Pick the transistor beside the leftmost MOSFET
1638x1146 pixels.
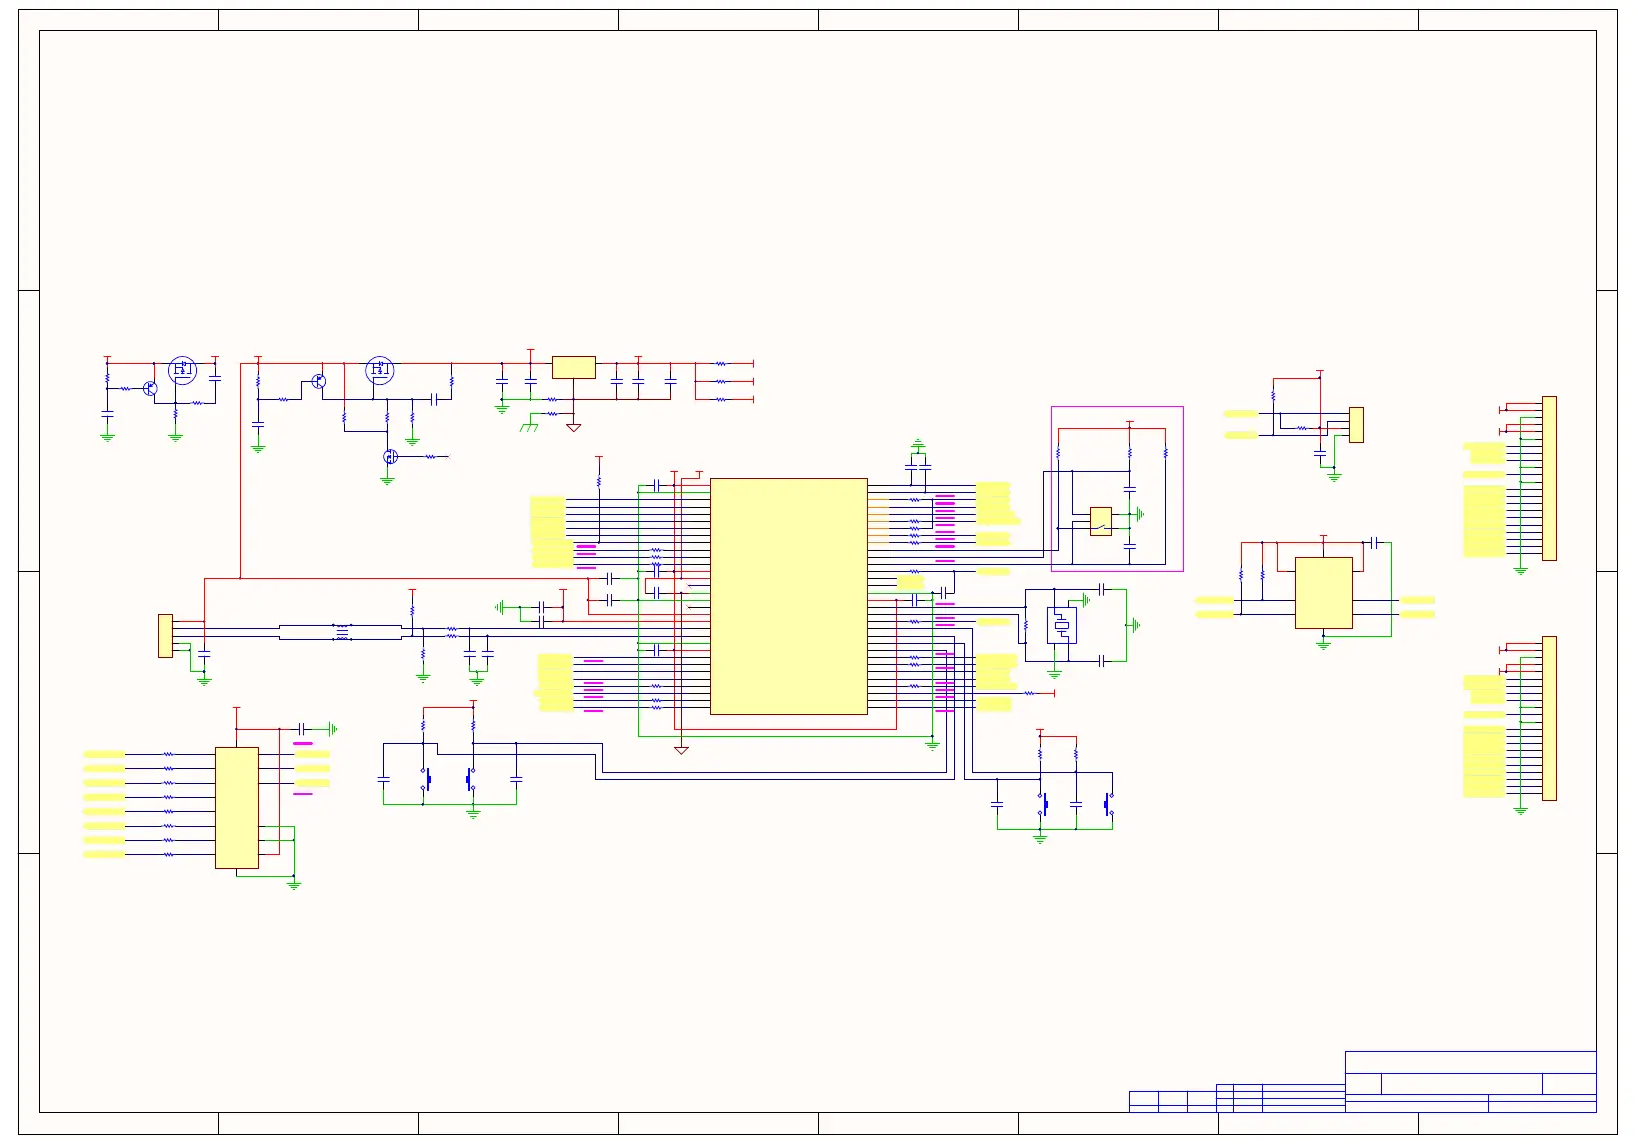(150, 388)
